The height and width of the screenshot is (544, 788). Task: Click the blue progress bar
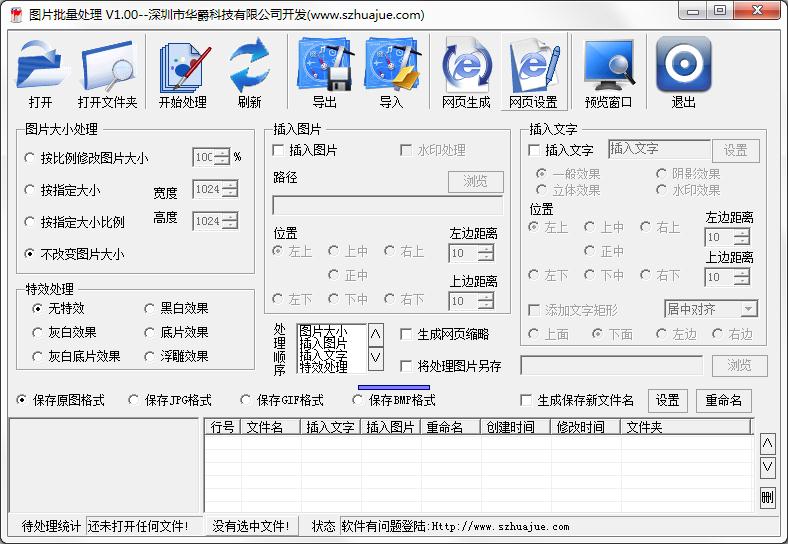[393, 387]
